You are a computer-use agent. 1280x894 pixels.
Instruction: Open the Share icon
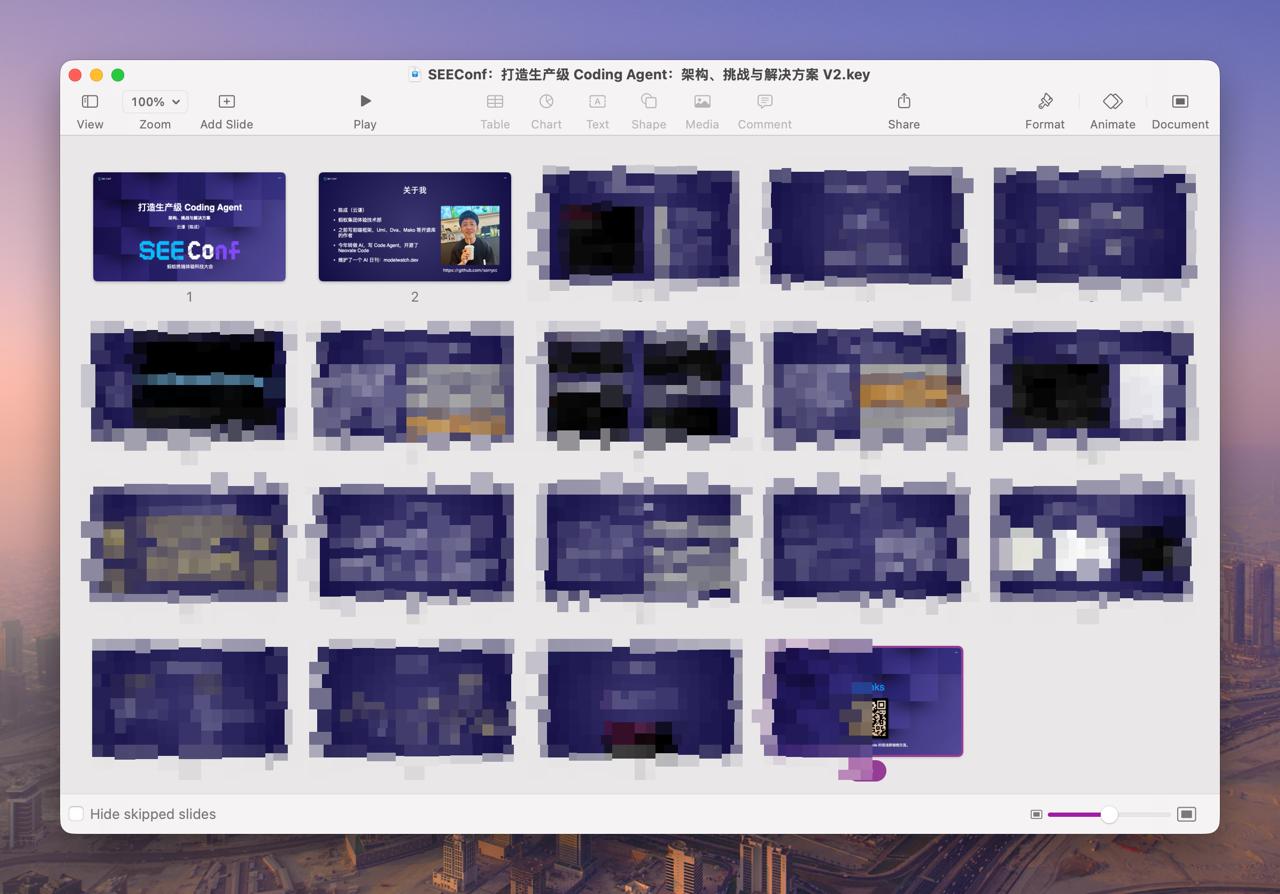point(903,101)
